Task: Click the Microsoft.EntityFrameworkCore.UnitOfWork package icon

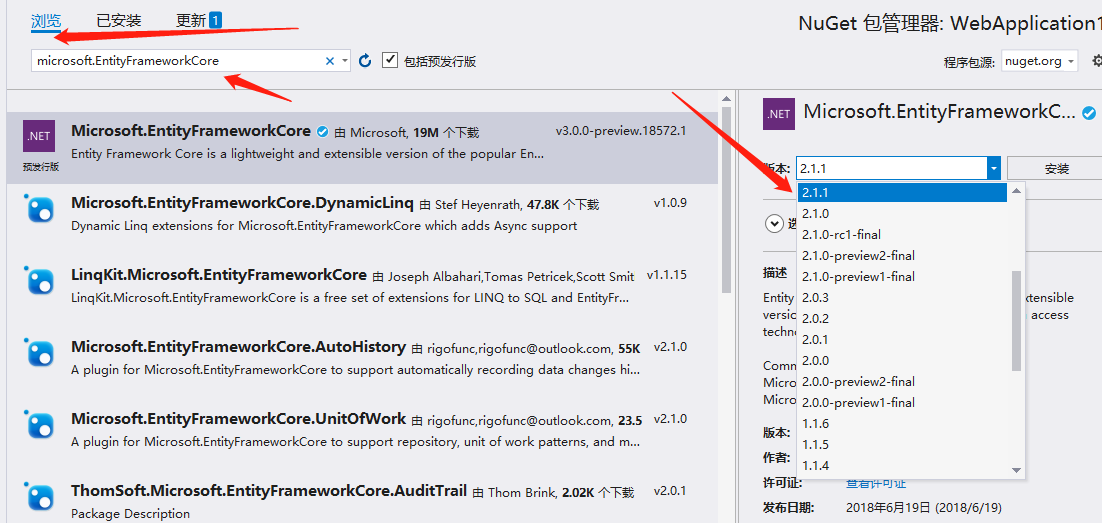Action: [40, 425]
